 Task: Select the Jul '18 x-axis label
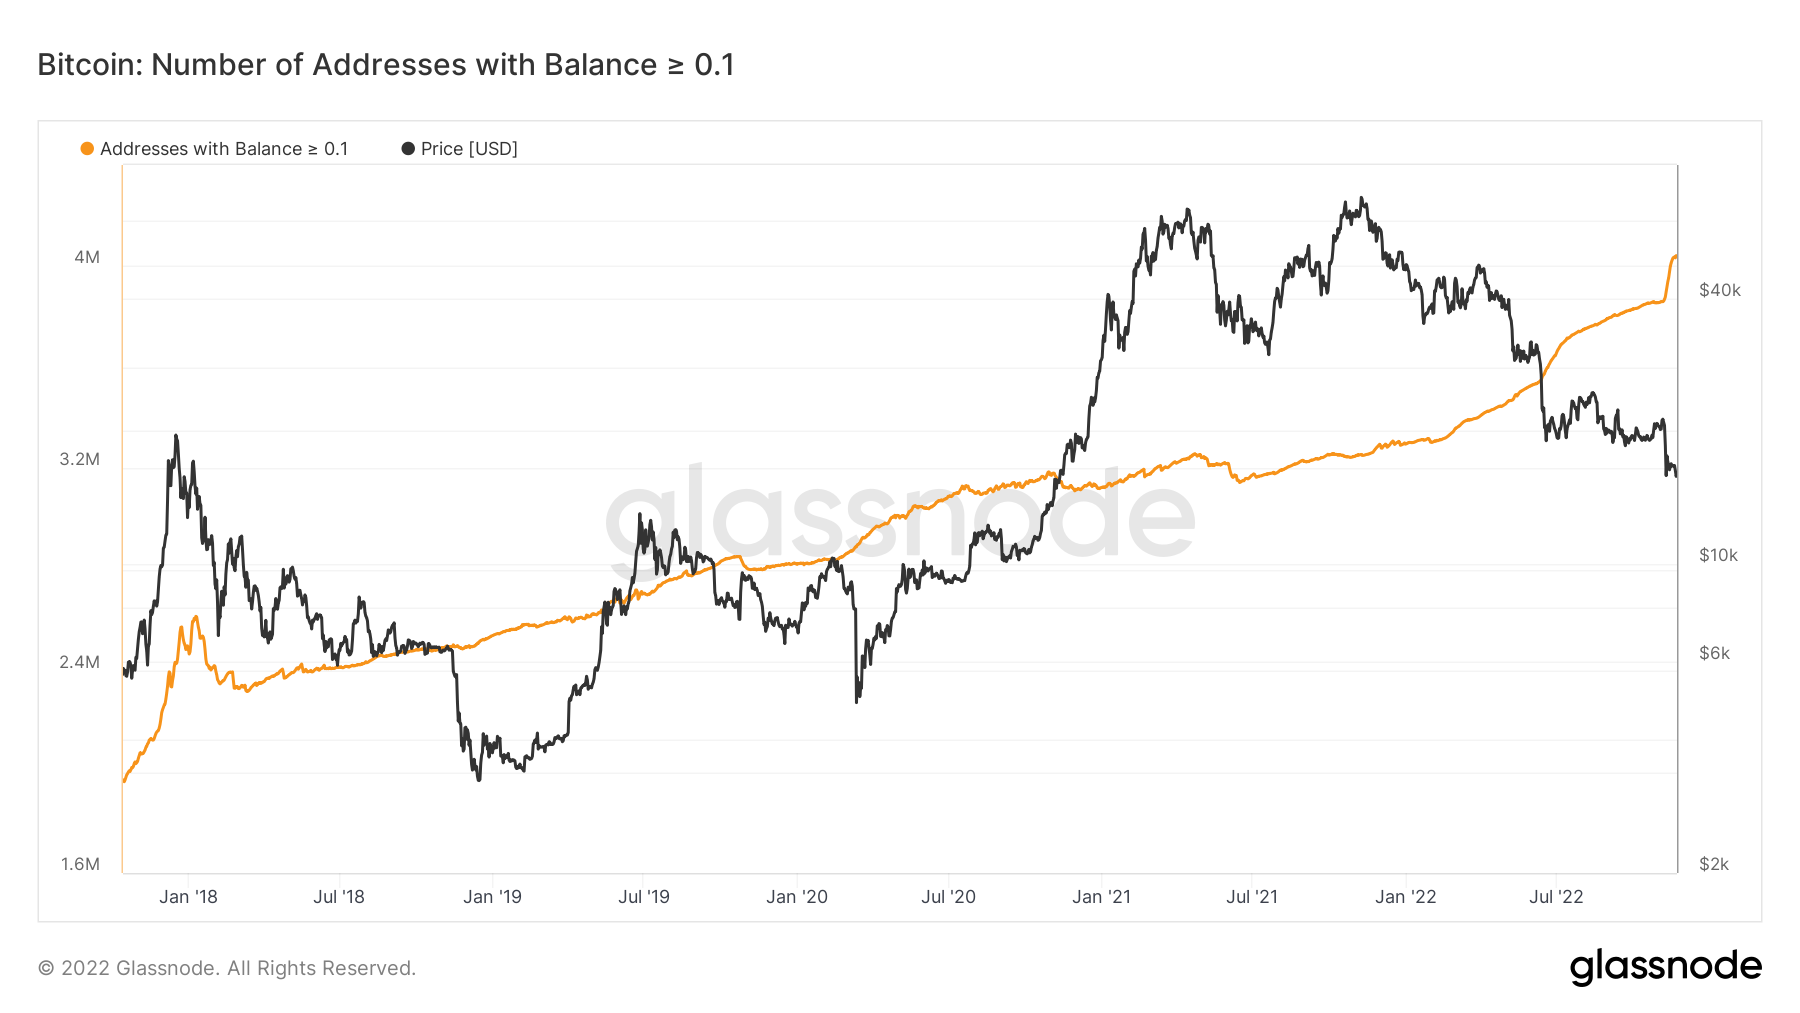tap(339, 897)
